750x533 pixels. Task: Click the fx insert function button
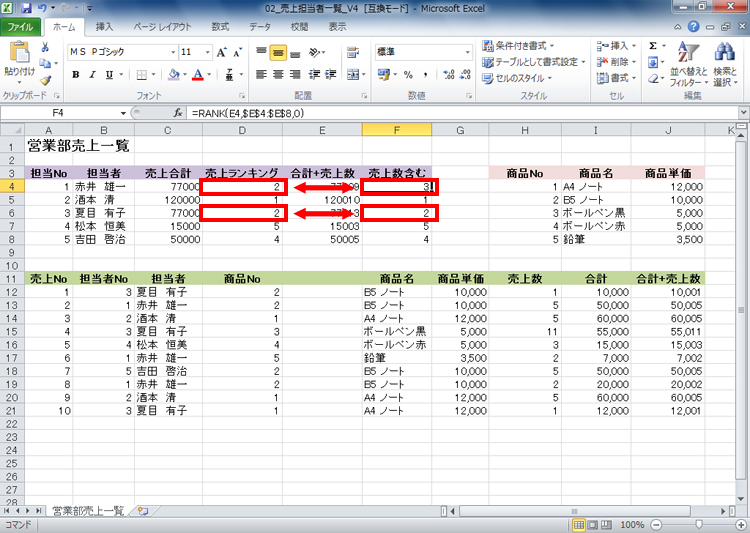pyautogui.click(x=178, y=113)
